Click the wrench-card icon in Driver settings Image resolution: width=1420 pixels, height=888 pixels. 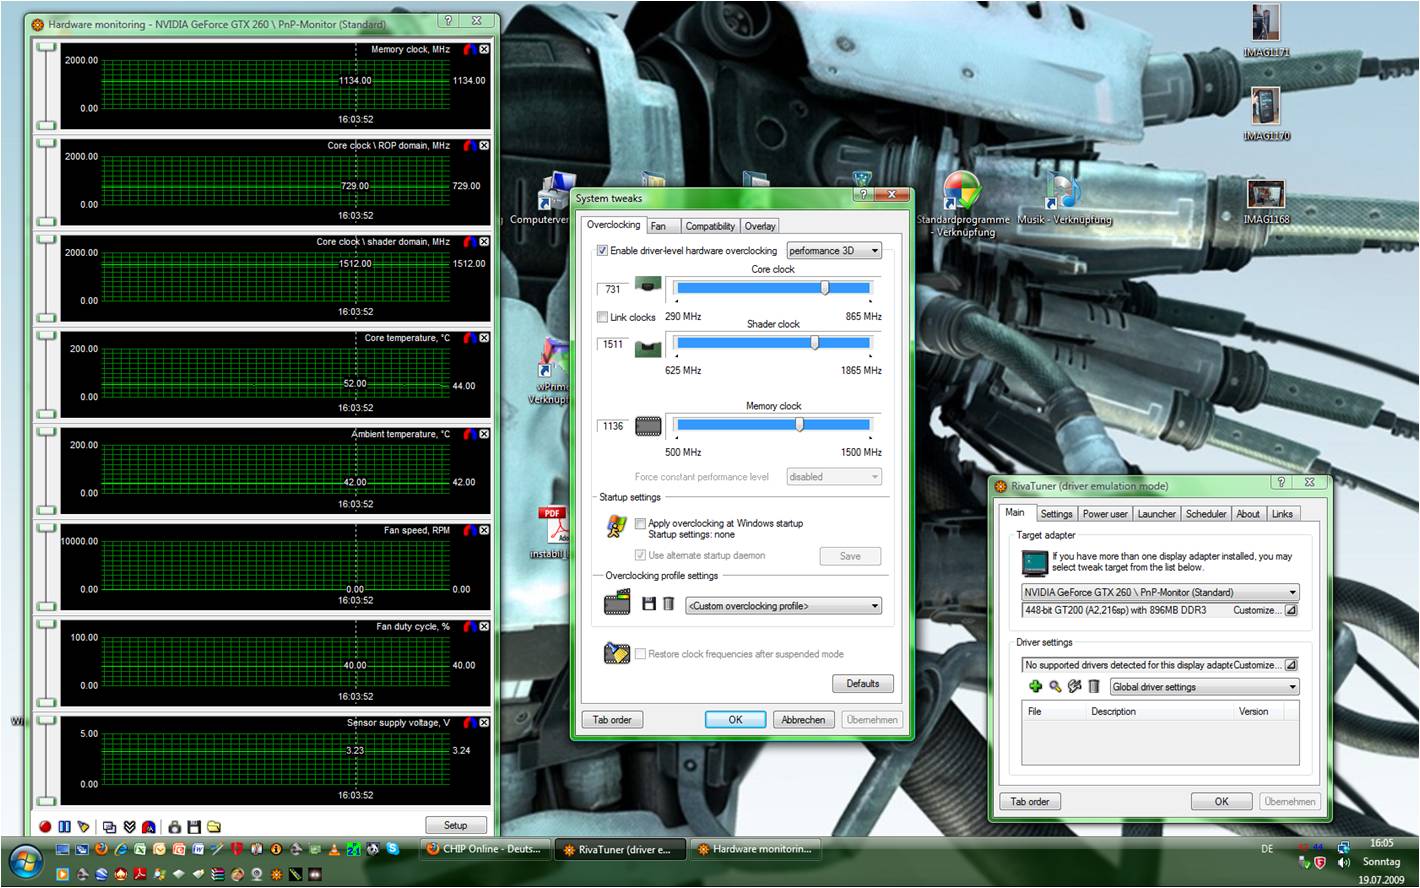1075,686
